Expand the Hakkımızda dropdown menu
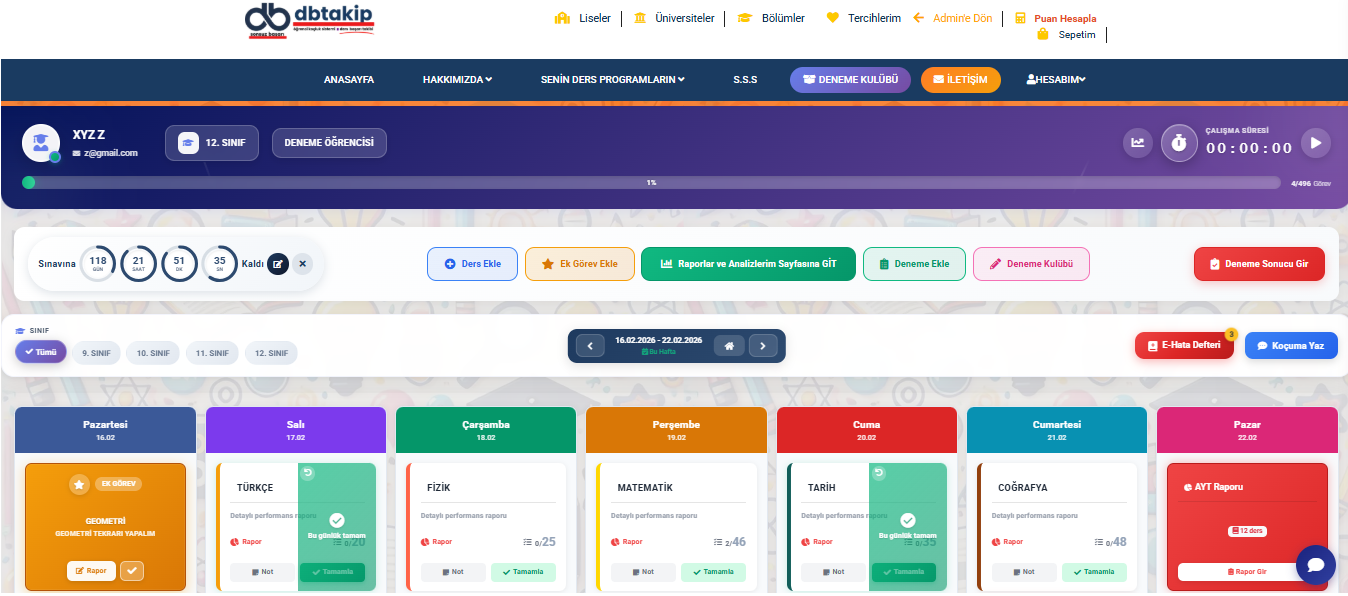This screenshot has height=596, width=1348. (x=457, y=80)
